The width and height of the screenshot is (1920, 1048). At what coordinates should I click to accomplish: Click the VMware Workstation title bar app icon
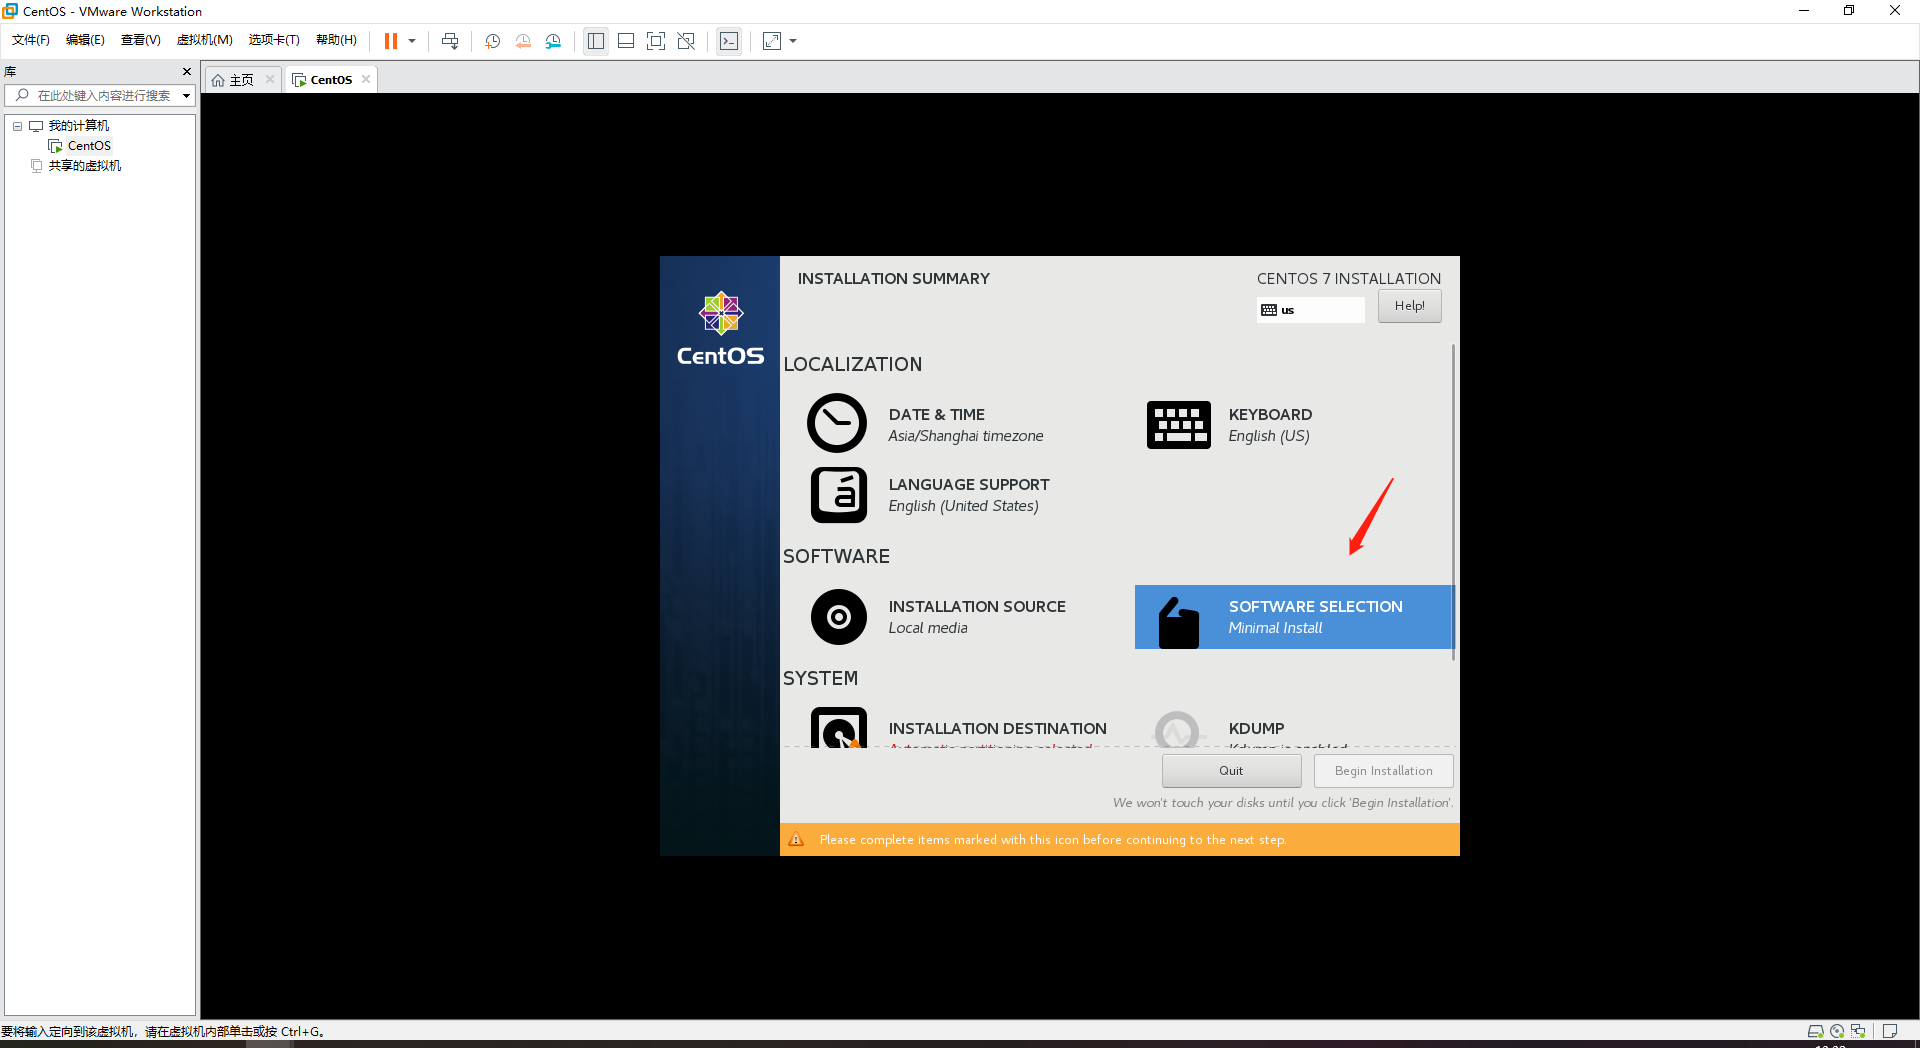click(x=10, y=11)
